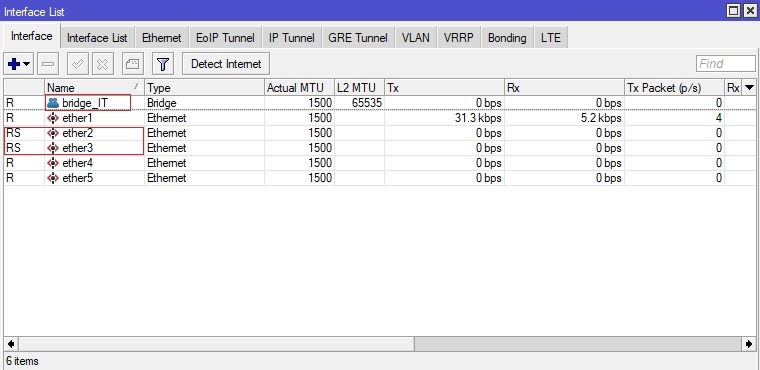Switch to the Interface tab

coord(32,36)
